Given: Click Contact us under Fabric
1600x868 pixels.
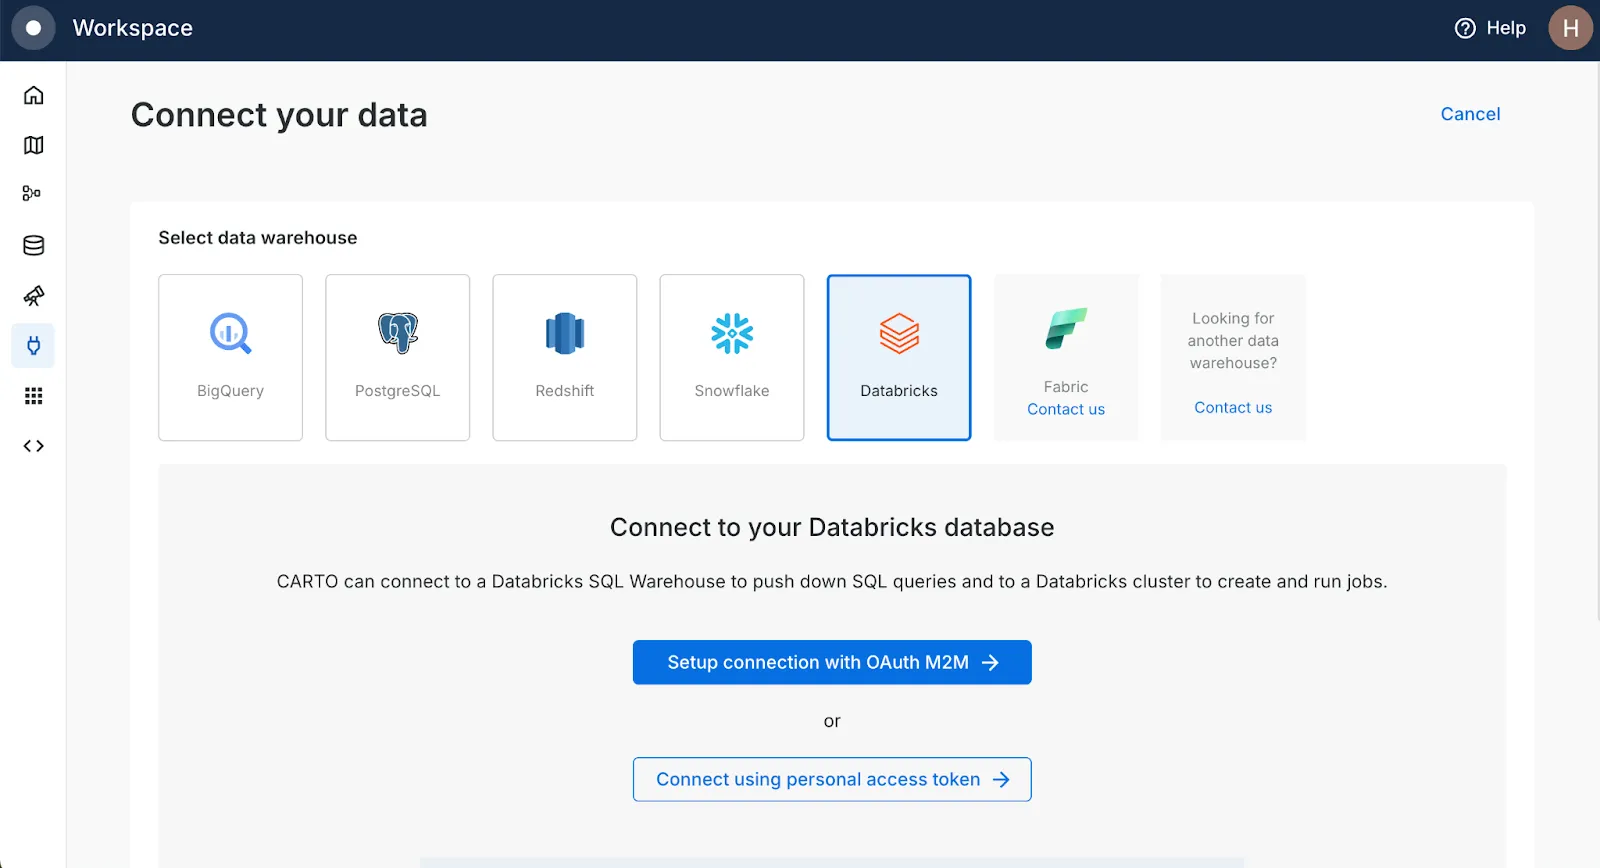Looking at the screenshot, I should tap(1066, 409).
